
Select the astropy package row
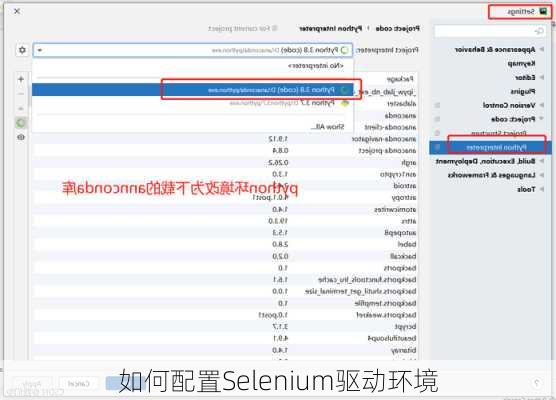click(225, 198)
